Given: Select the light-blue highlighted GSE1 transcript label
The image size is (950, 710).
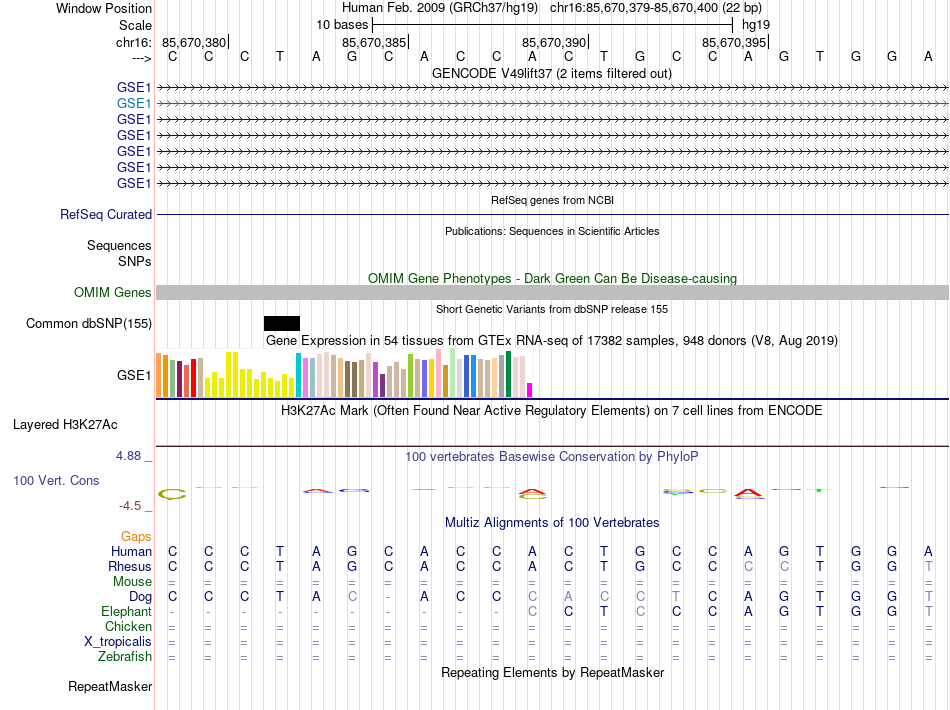Looking at the screenshot, I should pos(134,103).
